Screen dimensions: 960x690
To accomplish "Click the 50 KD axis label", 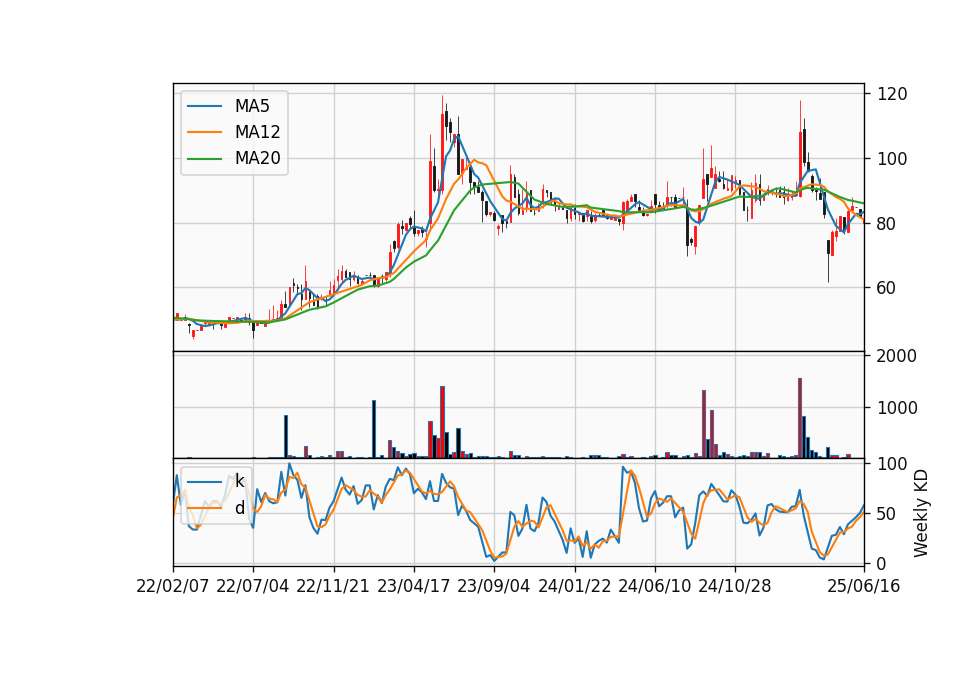I will pos(887,514).
